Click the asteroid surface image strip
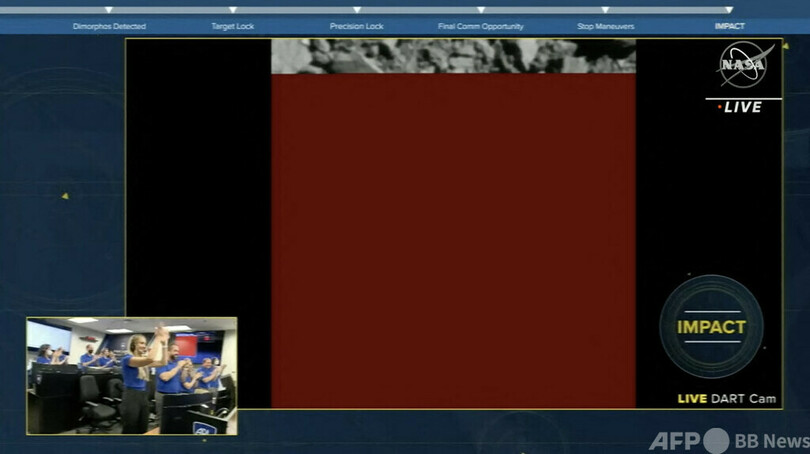This screenshot has width=810, height=454. point(453,56)
